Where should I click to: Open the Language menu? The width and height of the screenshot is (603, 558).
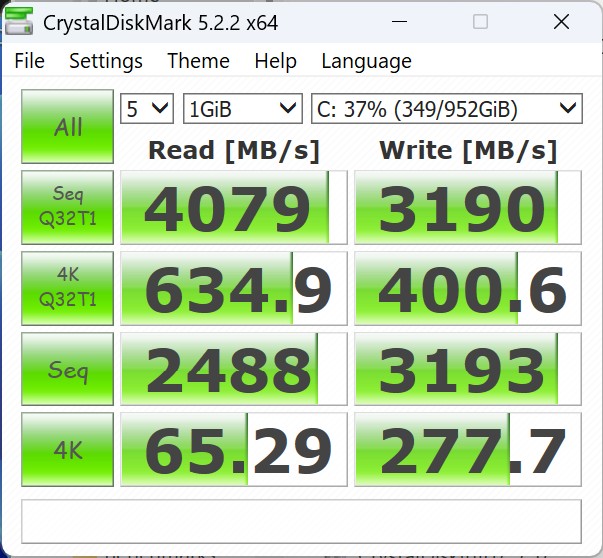click(366, 61)
